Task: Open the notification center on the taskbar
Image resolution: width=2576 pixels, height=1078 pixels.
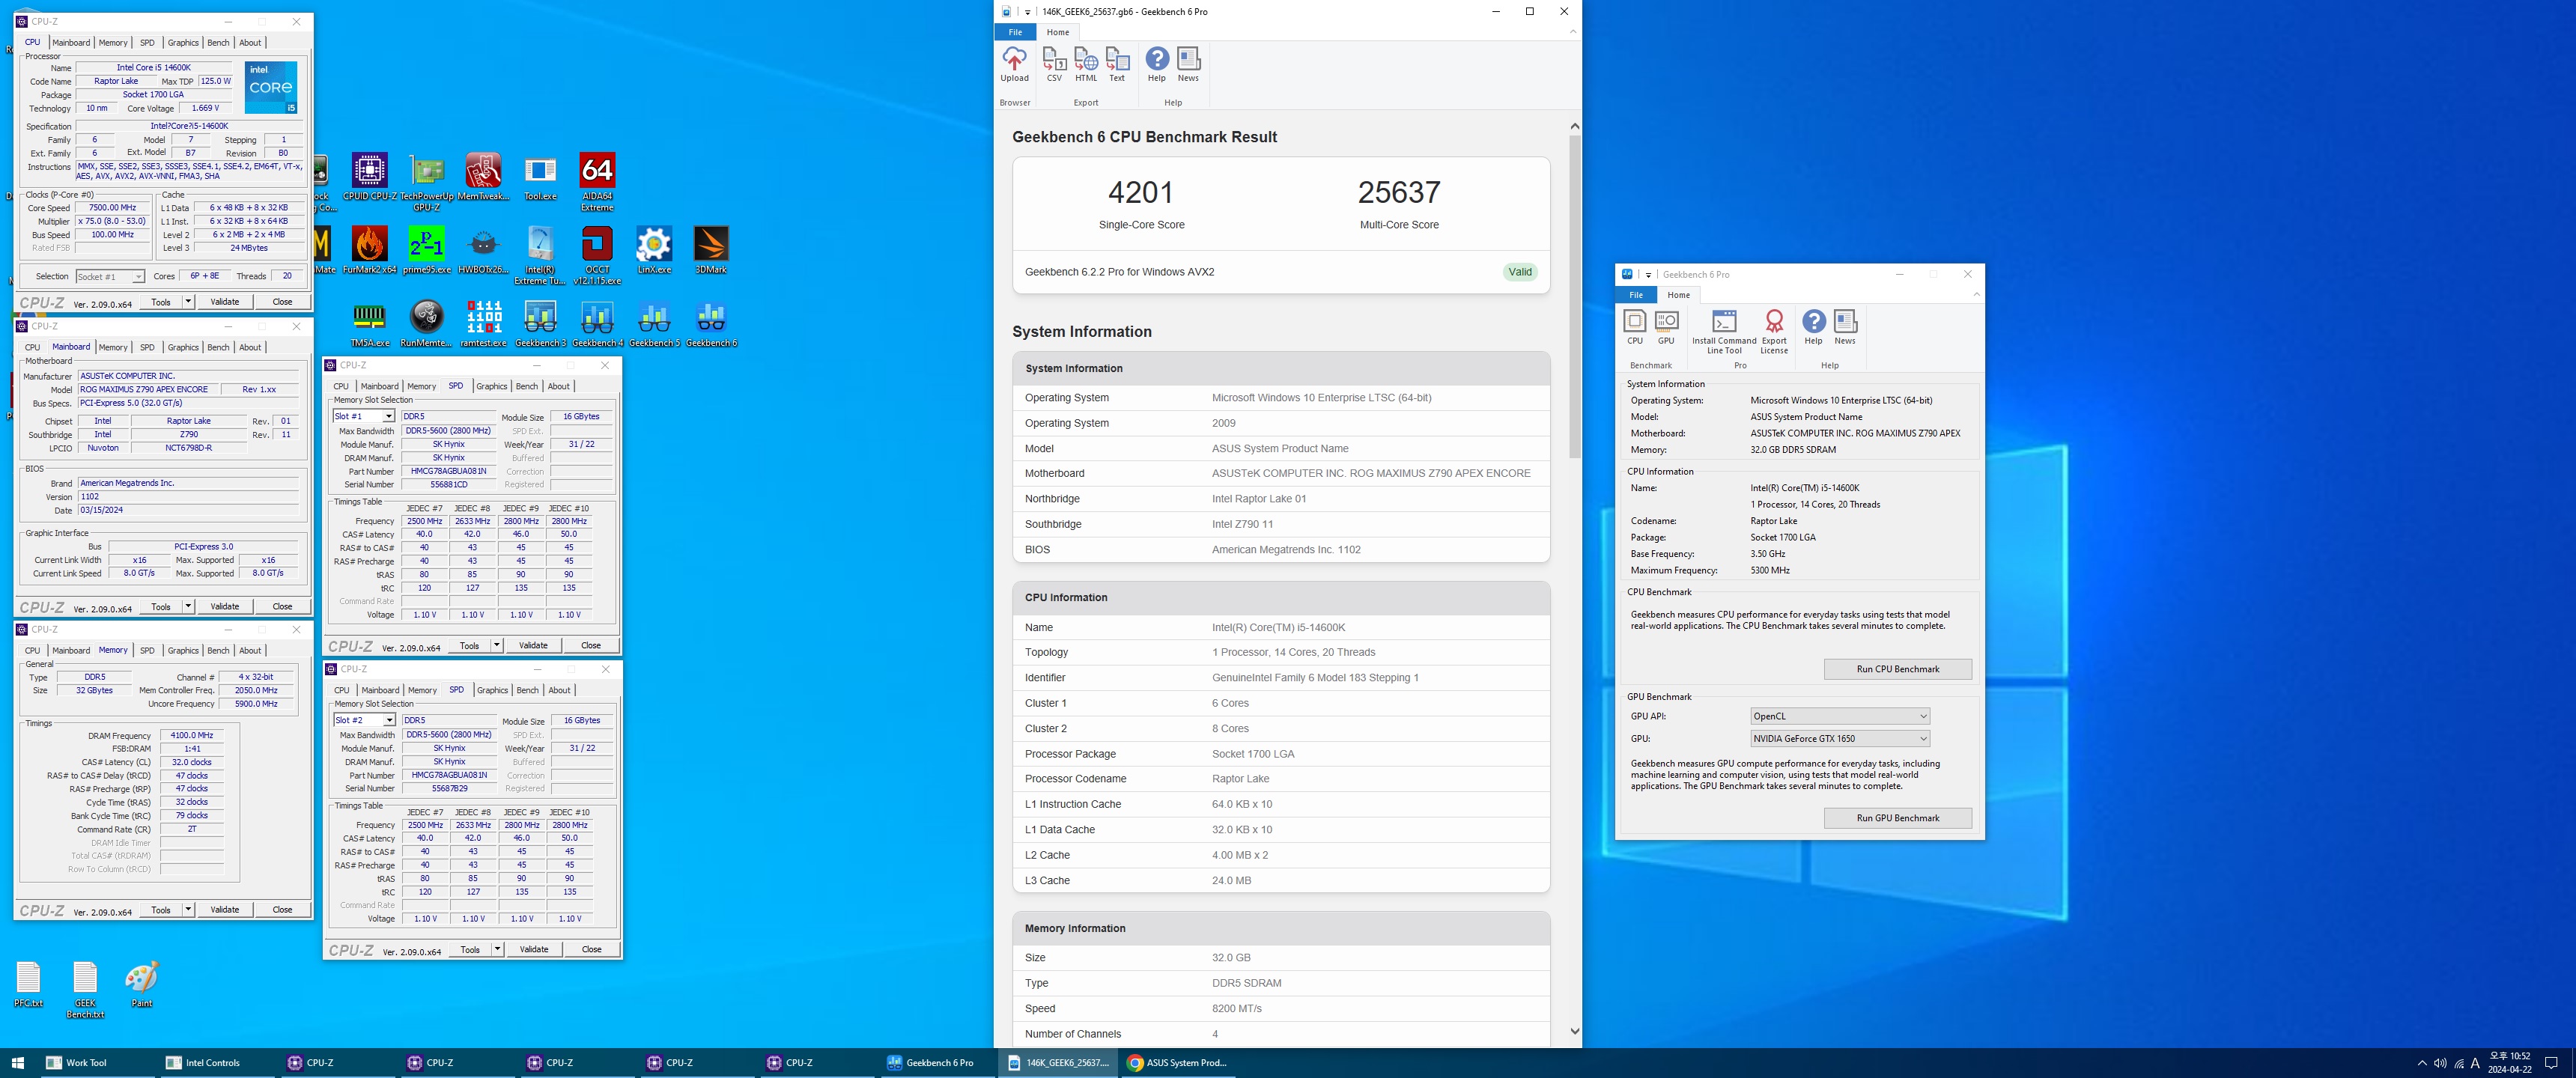Action: coord(2551,1062)
